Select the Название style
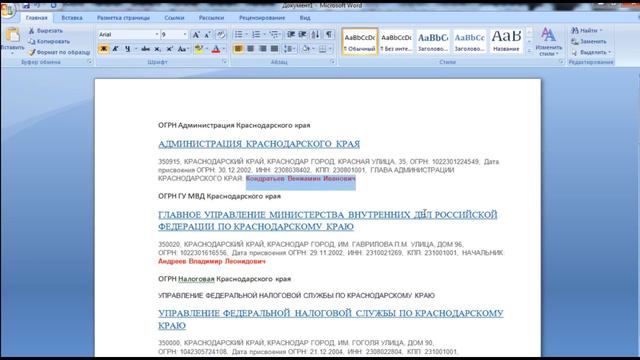Image resolution: width=640 pixels, height=360 pixels. pos(506,42)
